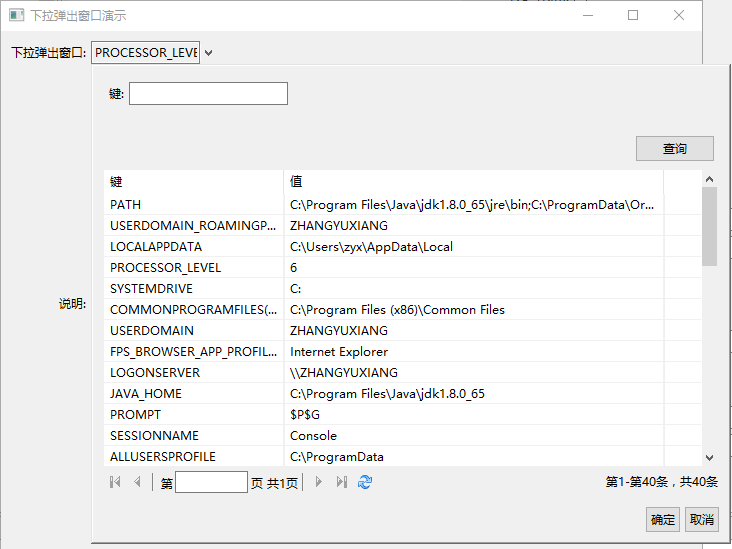Click the page number input box
732x549 pixels.
click(x=211, y=482)
